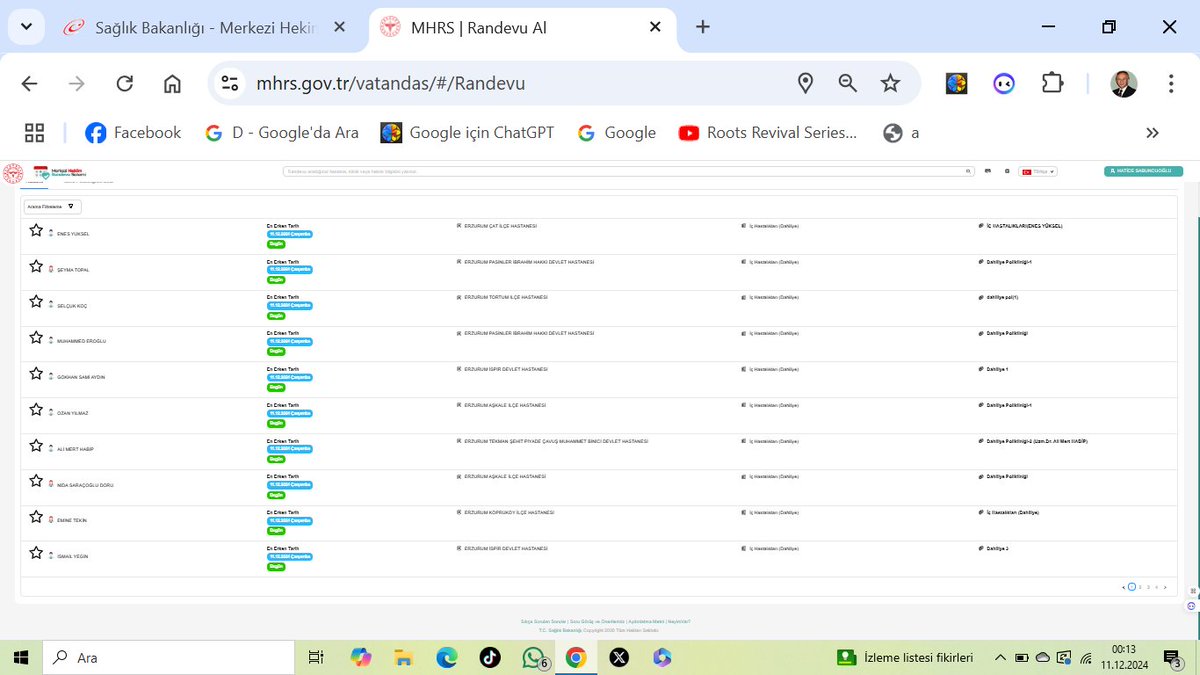Select the ERZURUM ÇAT İLÇE HASTANESİ row
This screenshot has width=1200, height=675.
pyautogui.click(x=599, y=237)
